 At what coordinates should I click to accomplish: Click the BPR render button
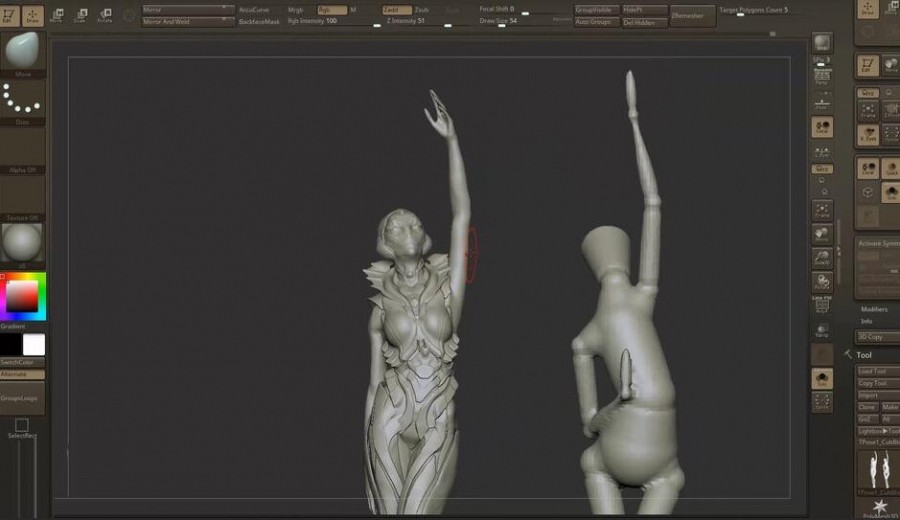click(x=822, y=43)
